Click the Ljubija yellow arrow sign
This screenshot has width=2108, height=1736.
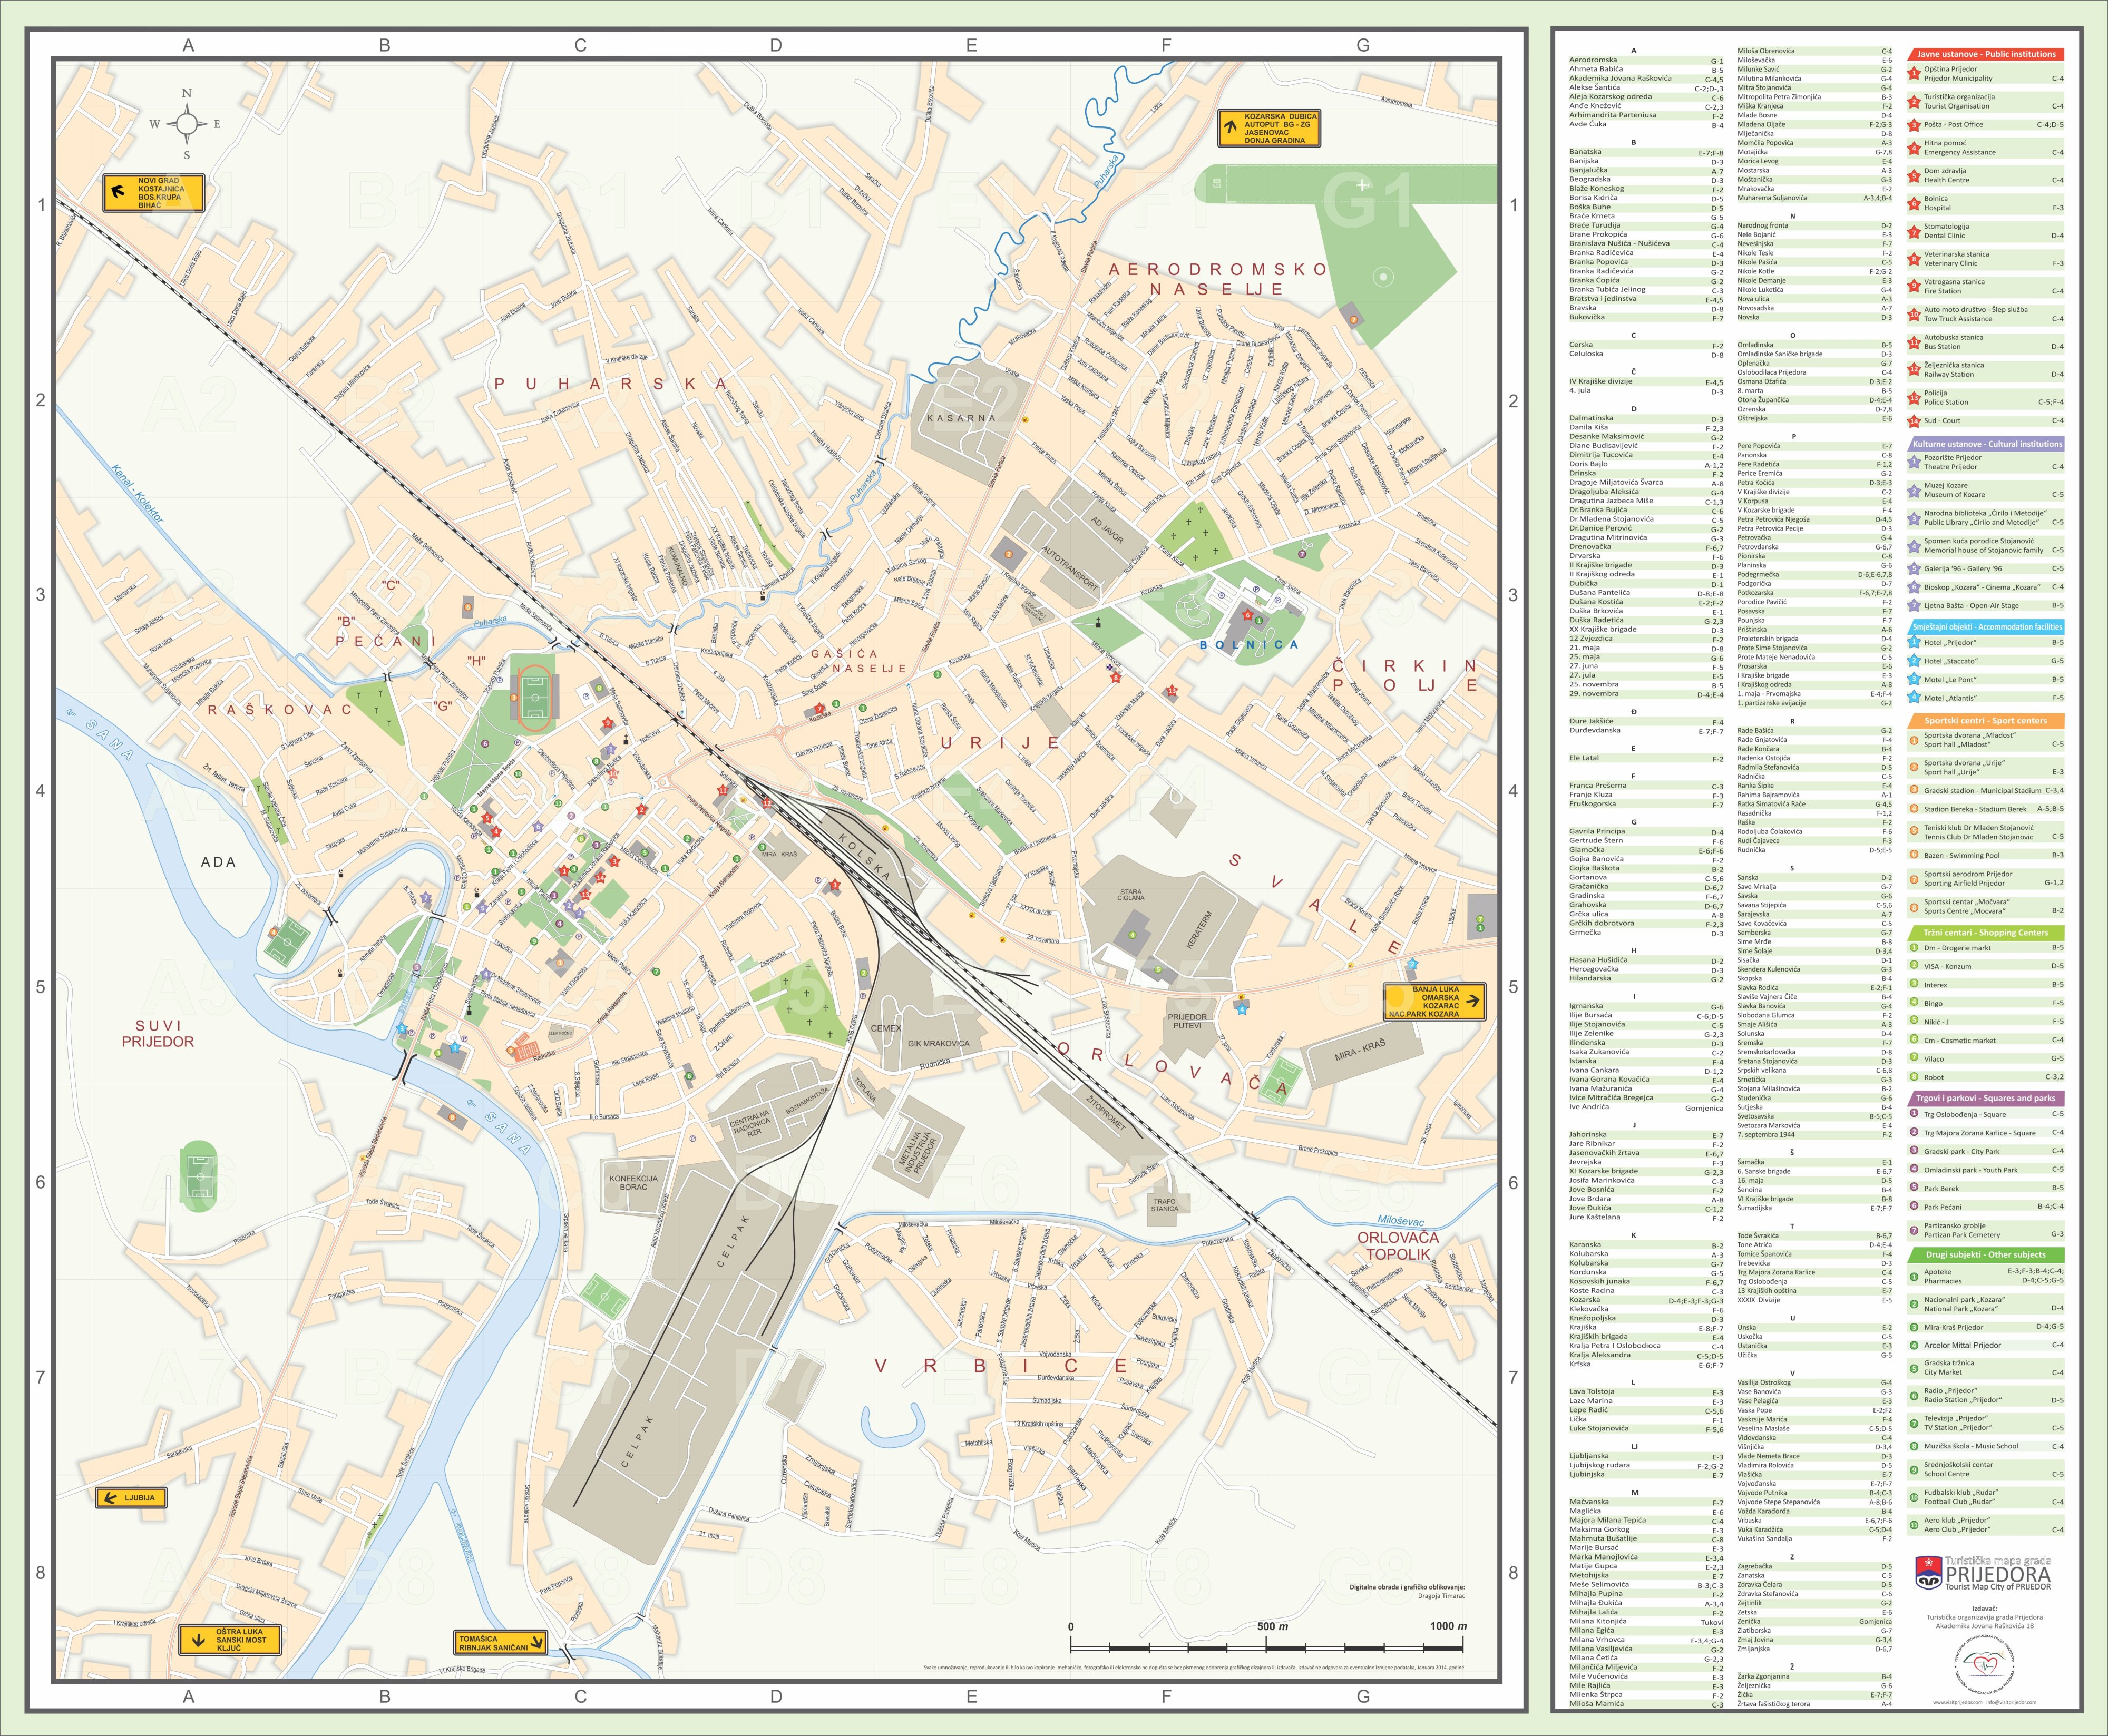130,1497
